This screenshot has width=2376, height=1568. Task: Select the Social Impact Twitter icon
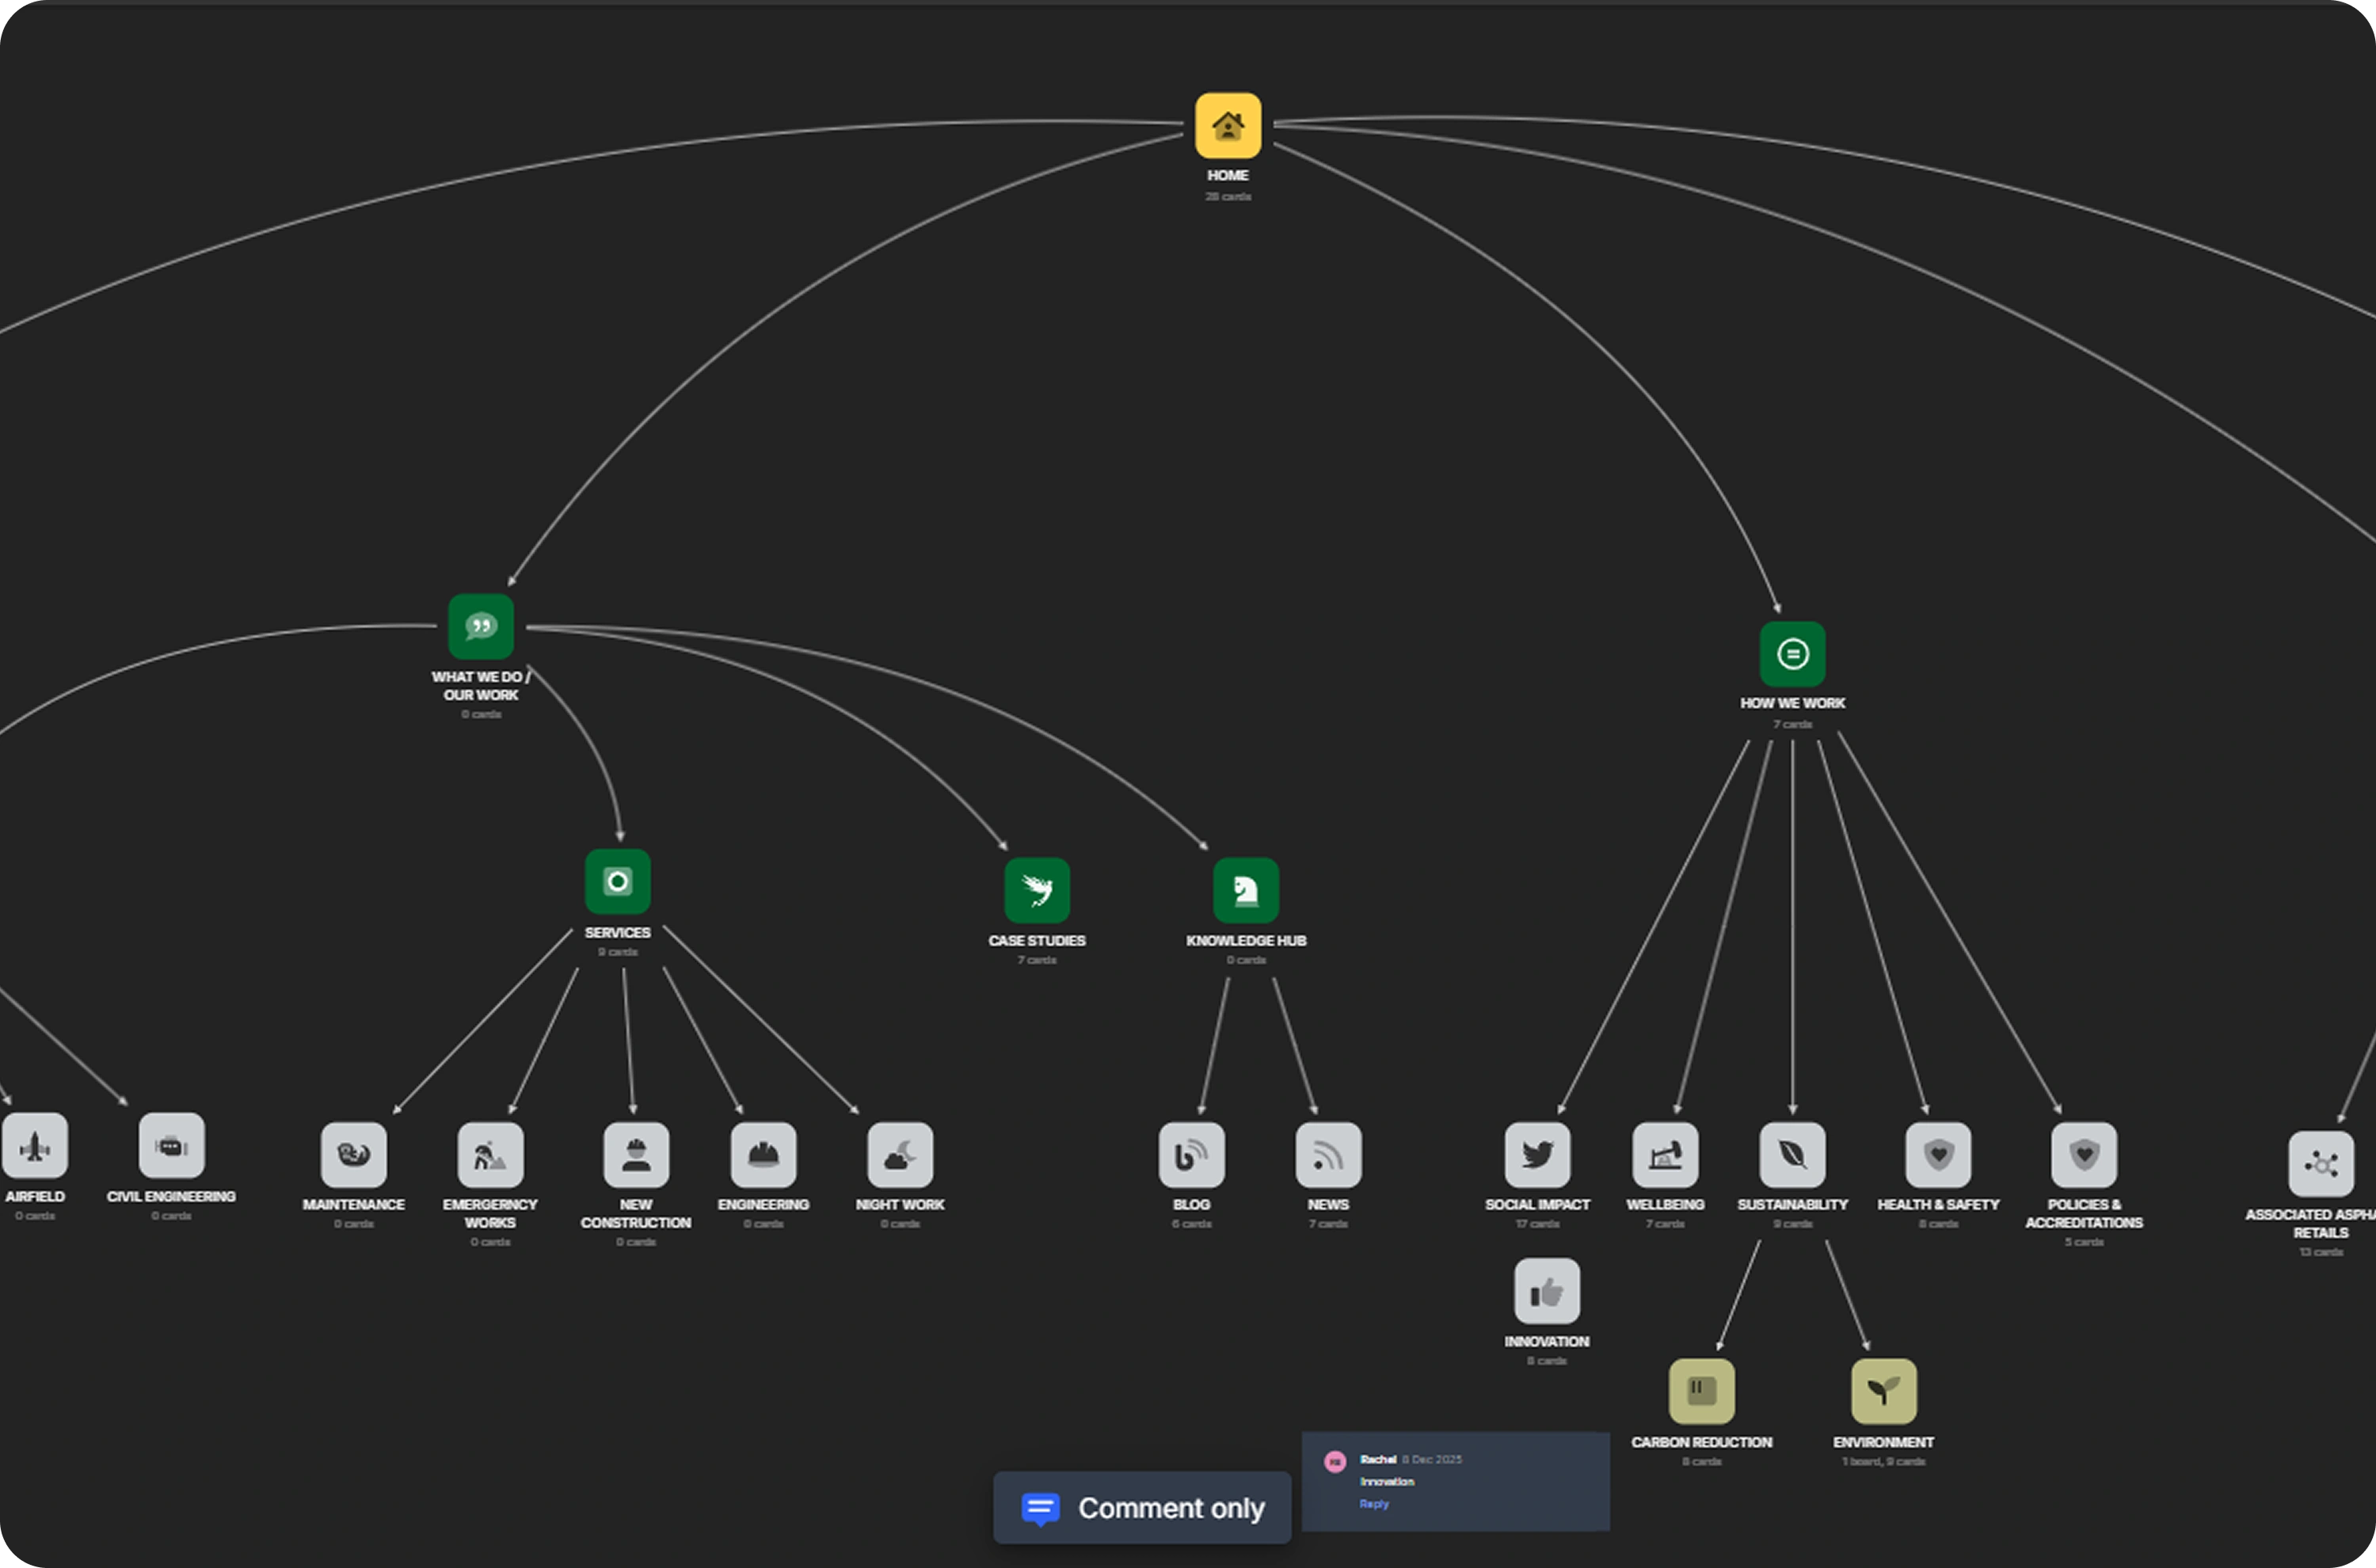pos(1537,1155)
